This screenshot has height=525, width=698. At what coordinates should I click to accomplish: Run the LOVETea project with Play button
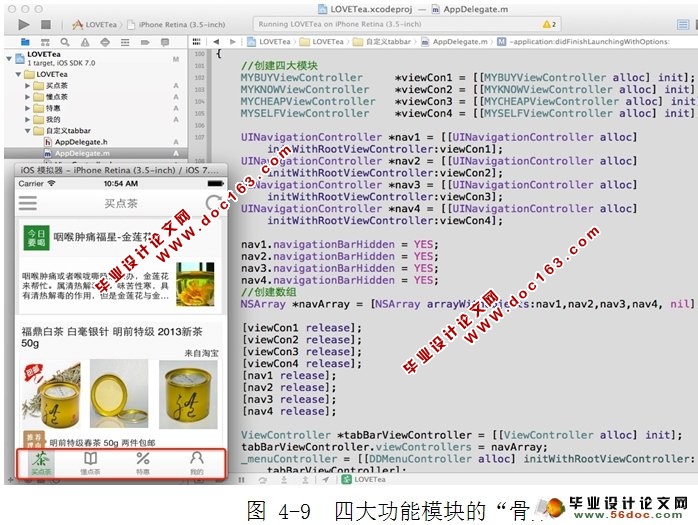point(24,24)
